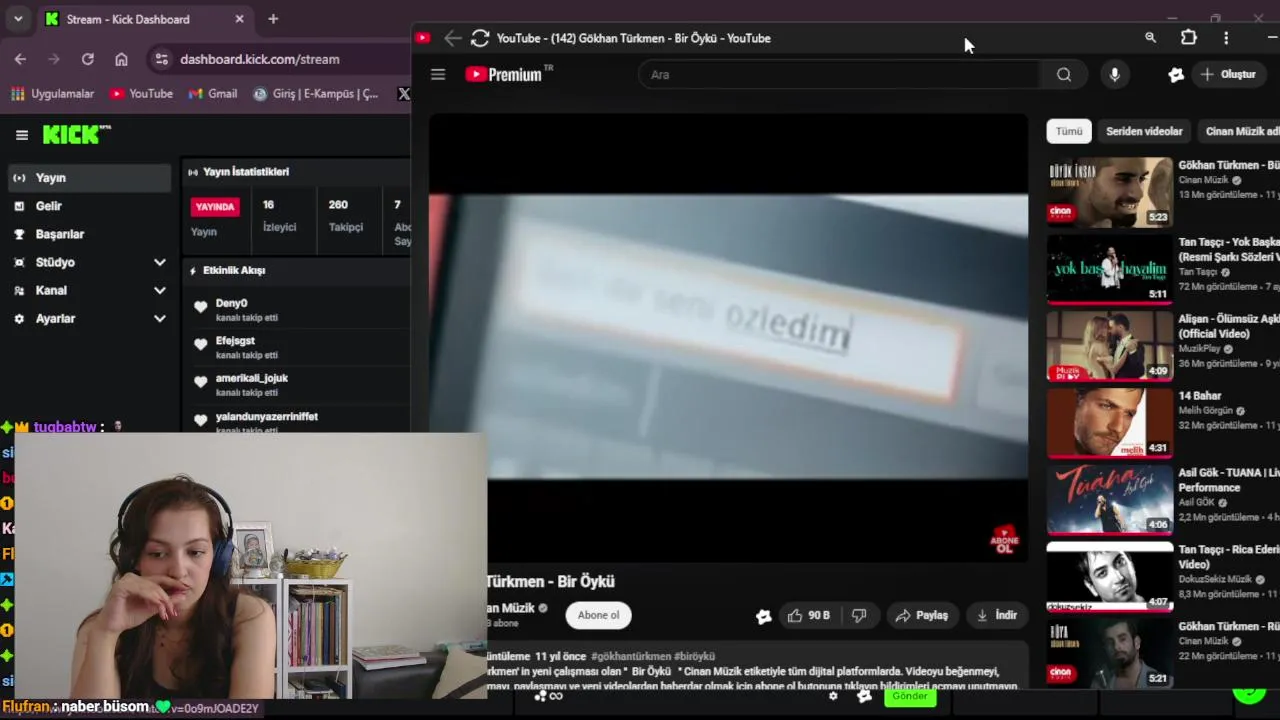This screenshot has width=1280, height=720.
Task: Expand the Stüdyo sidebar section
Action: pos(159,262)
